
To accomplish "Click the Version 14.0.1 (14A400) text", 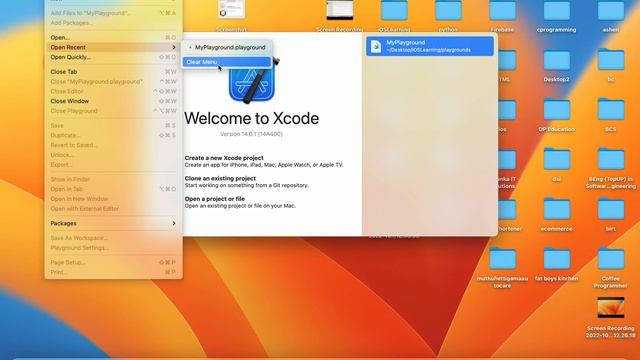I will 251,134.
